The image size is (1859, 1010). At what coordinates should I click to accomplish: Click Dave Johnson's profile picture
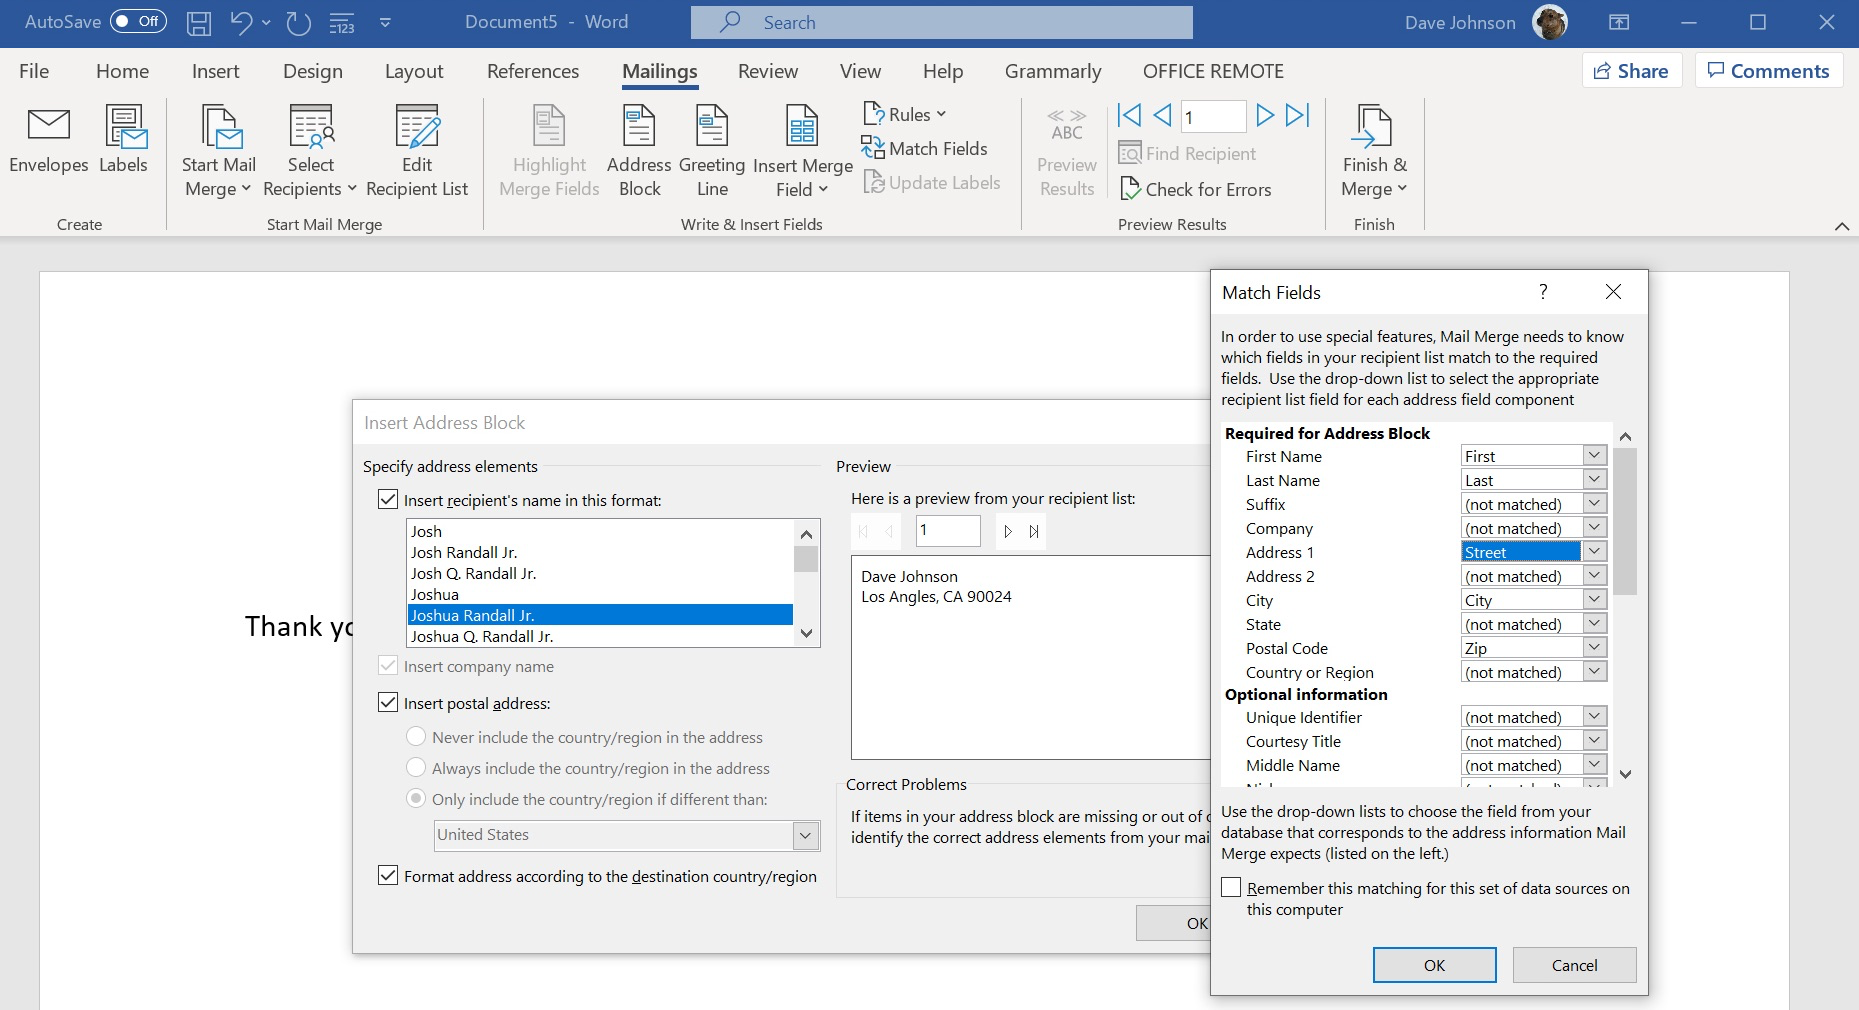pyautogui.click(x=1550, y=22)
